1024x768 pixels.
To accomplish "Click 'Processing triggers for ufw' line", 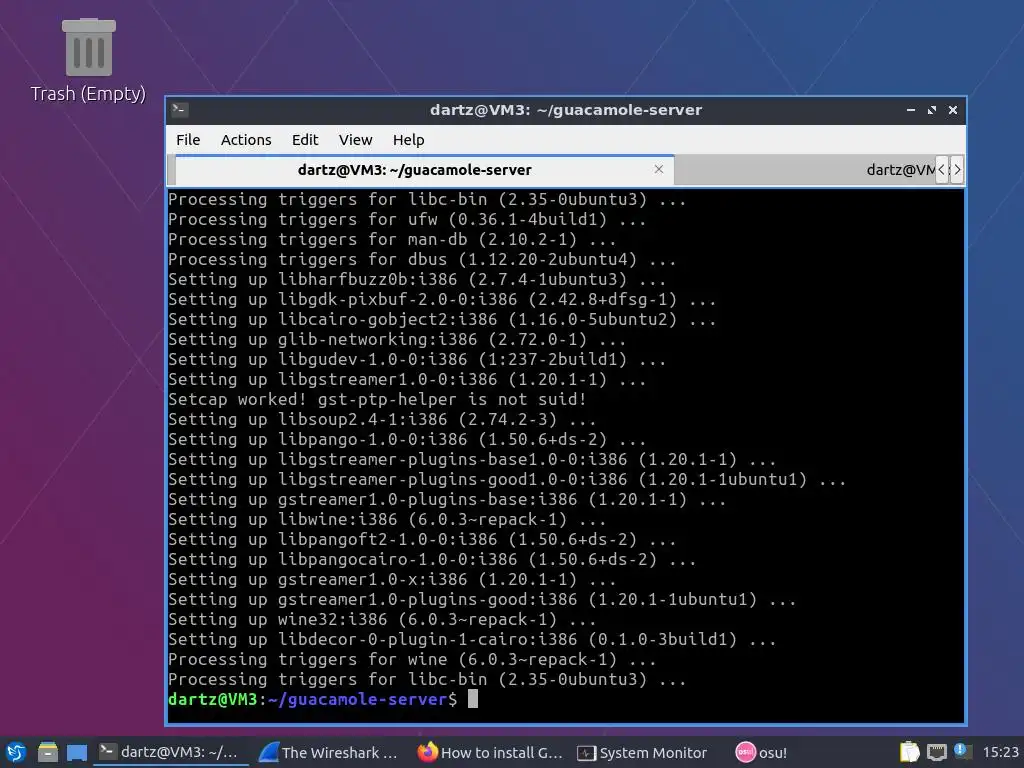I will pos(407,219).
